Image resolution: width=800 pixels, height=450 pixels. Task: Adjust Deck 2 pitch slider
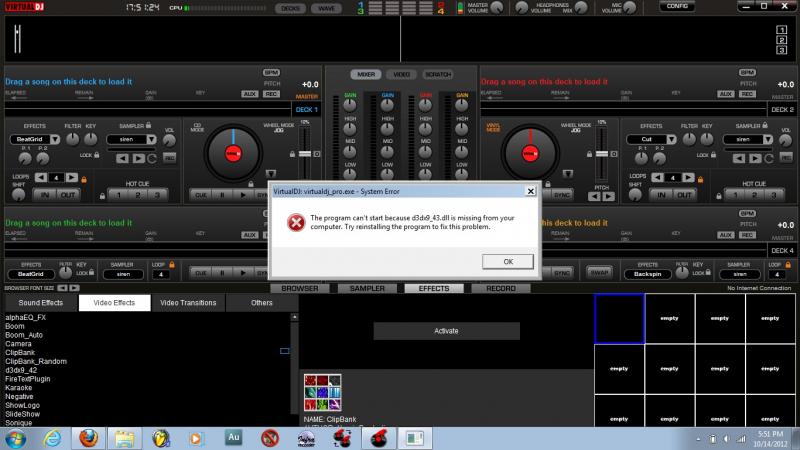pyautogui.click(x=602, y=153)
